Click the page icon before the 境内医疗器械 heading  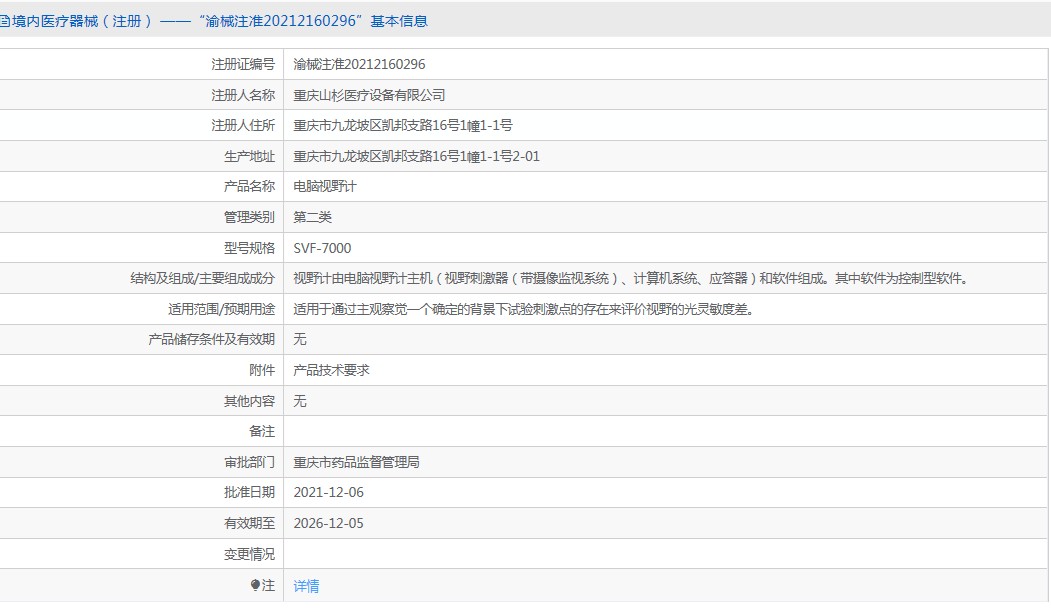click(4, 20)
